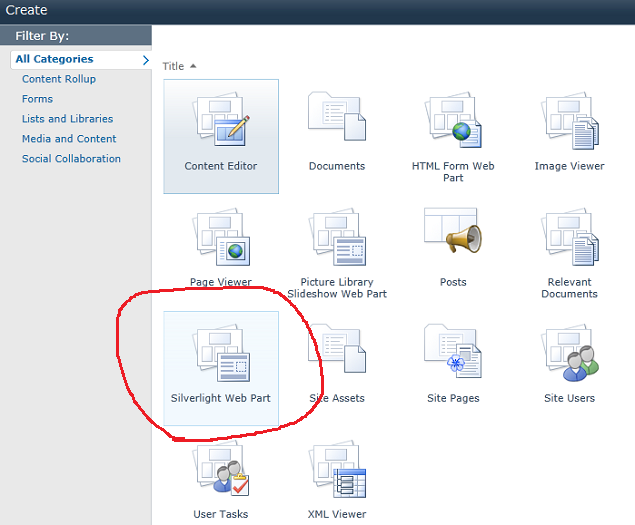Click the HTML Form Web Part label
The height and width of the screenshot is (525, 635).
[453, 172]
